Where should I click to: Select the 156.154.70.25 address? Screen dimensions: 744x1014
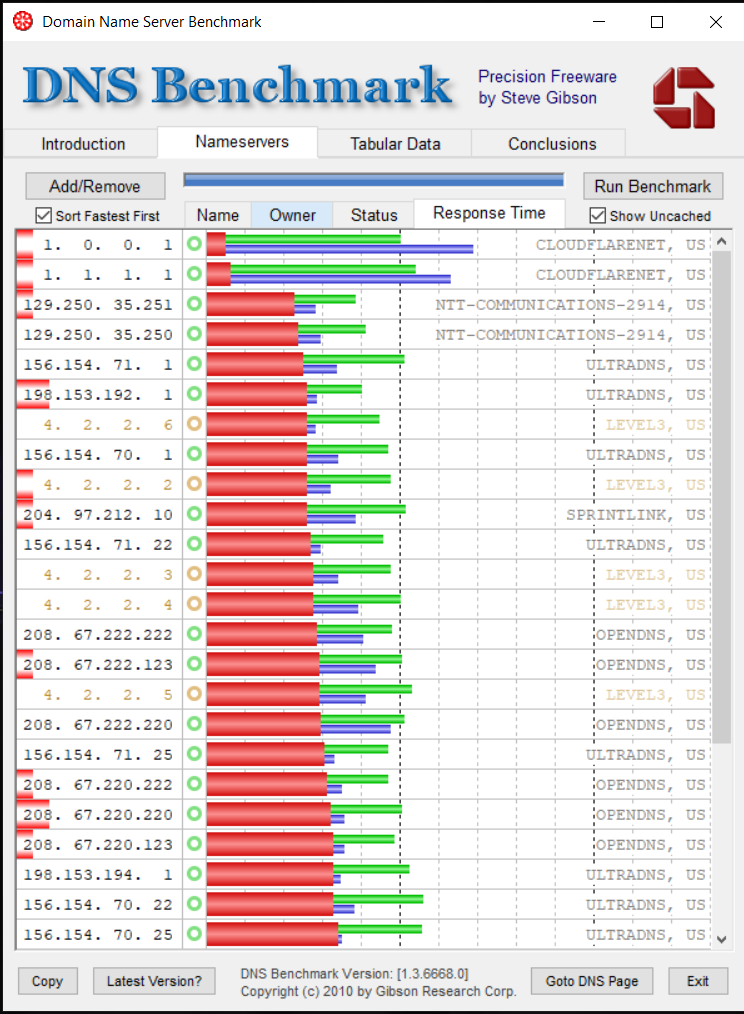point(98,934)
